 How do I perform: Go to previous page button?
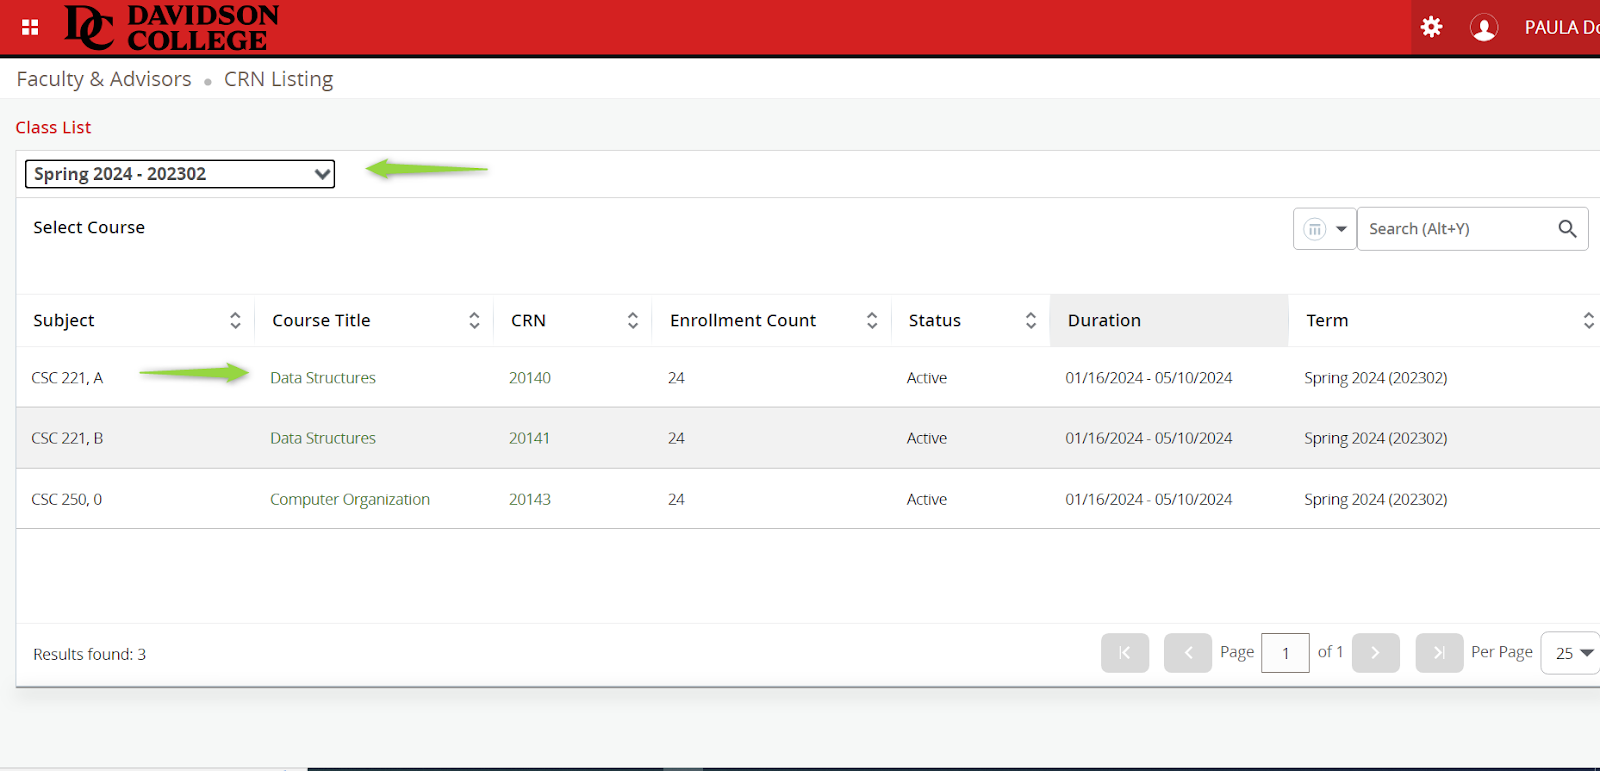point(1188,653)
